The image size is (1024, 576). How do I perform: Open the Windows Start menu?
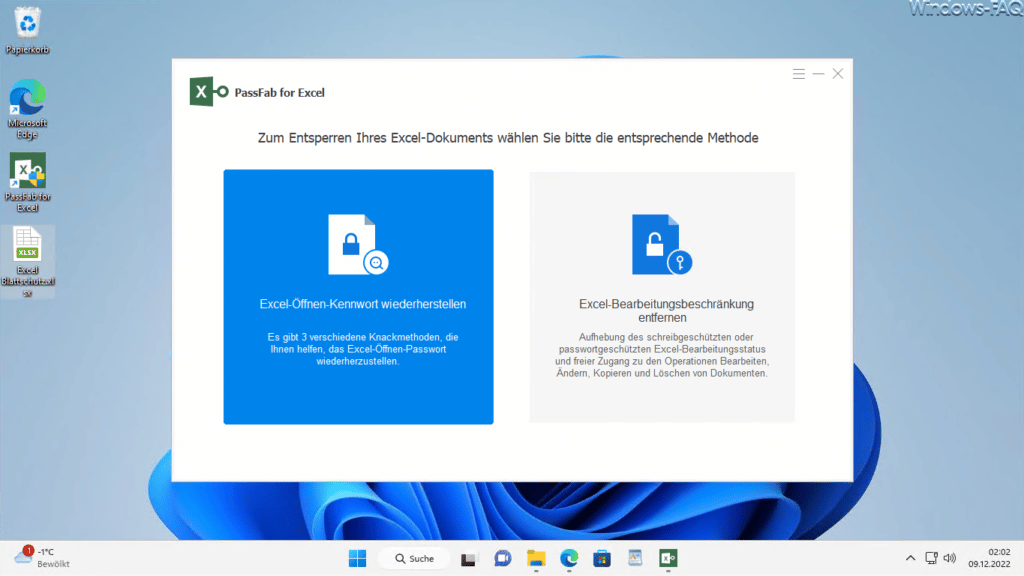pyautogui.click(x=357, y=558)
